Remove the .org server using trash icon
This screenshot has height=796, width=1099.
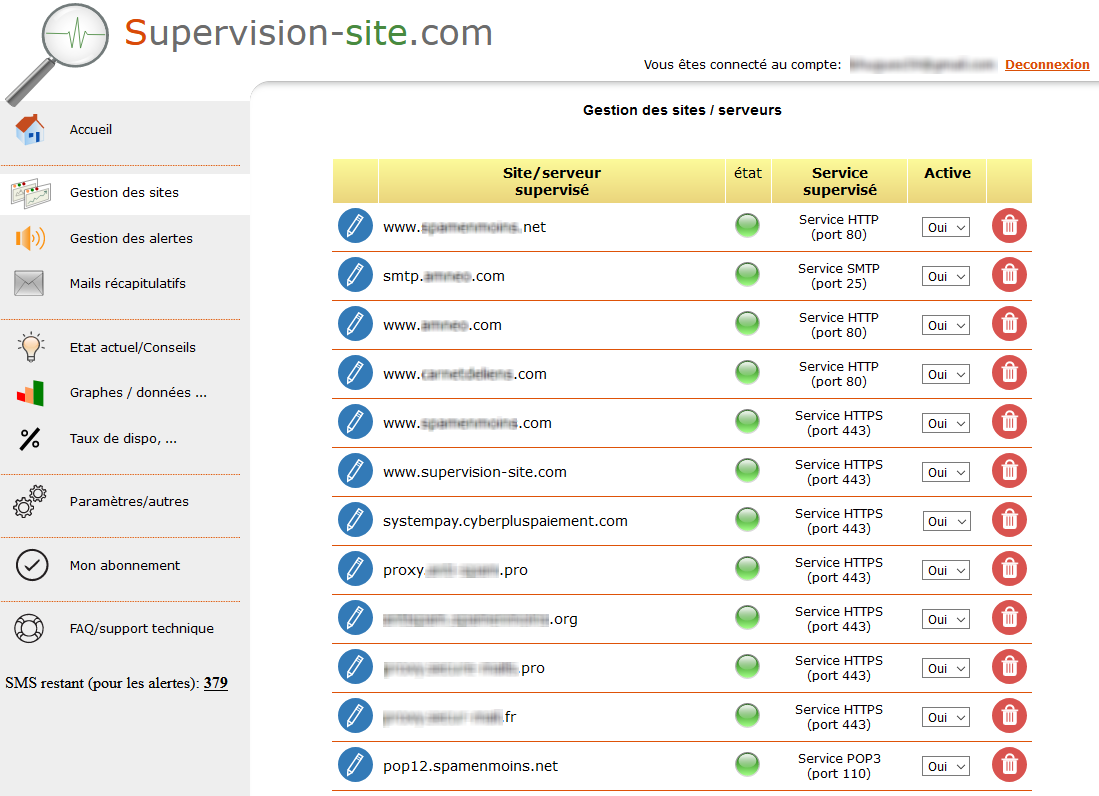pyautogui.click(x=1009, y=618)
